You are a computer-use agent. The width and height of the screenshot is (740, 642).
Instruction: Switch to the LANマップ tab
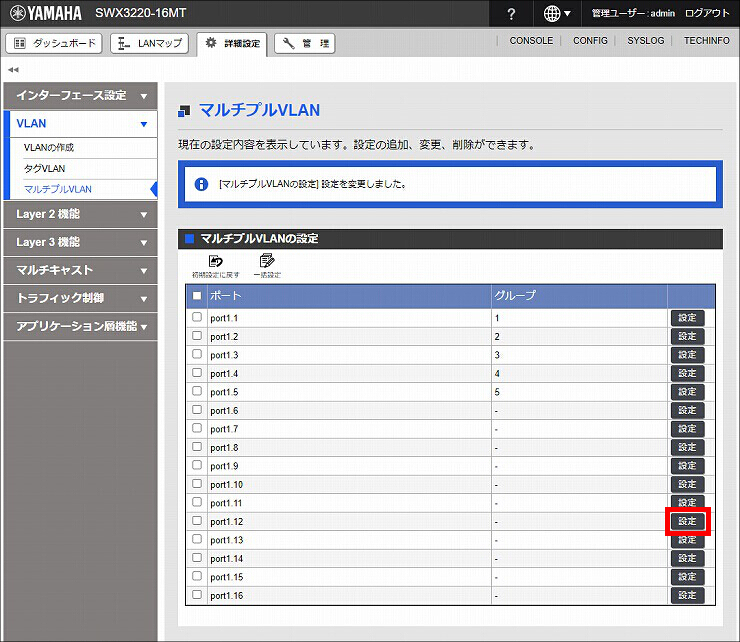150,43
